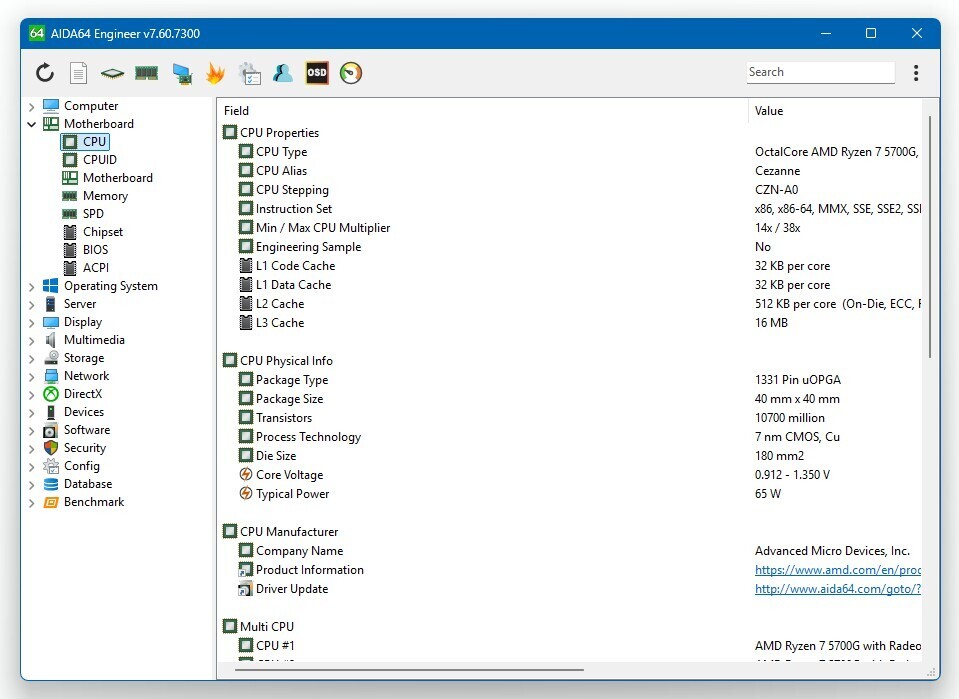The height and width of the screenshot is (699, 959).
Task: Launch the flame stability test icon
Action: [215, 73]
